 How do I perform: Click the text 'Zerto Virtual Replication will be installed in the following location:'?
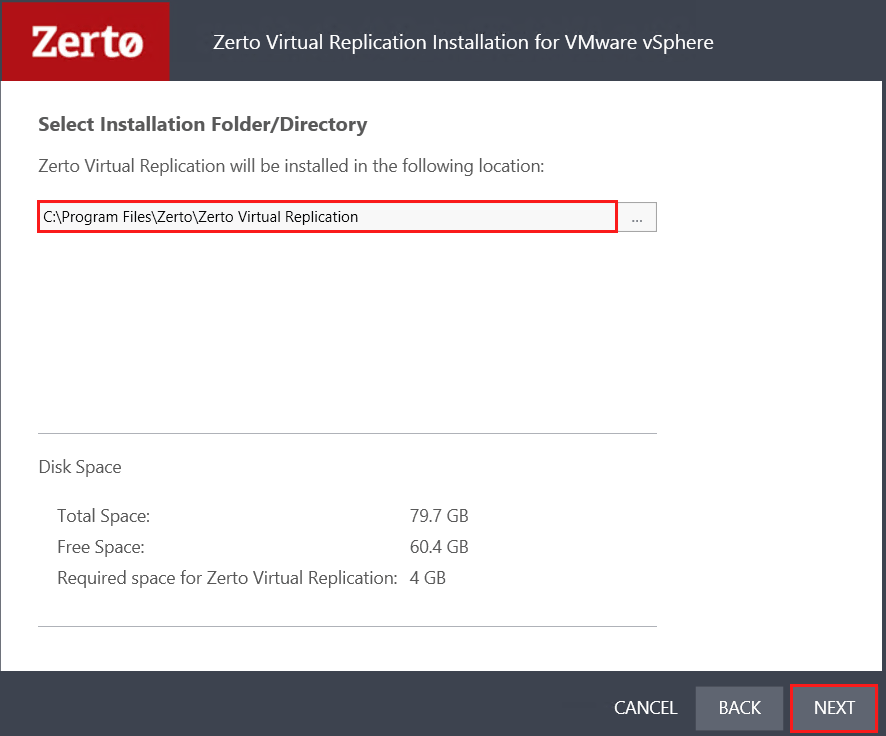(291, 166)
